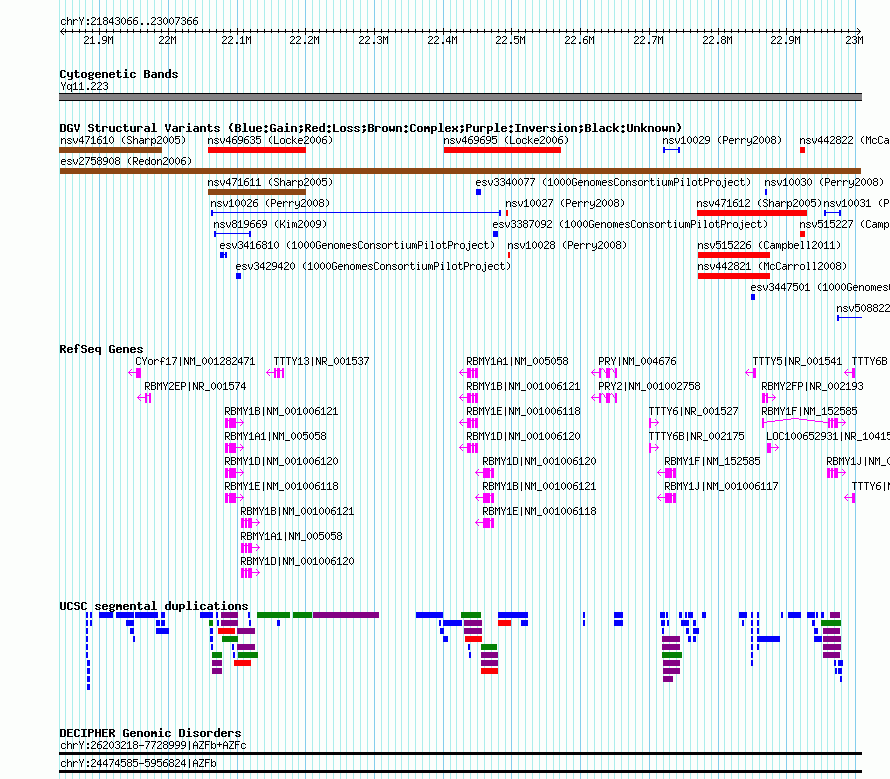Click the nsv10026 (Perry2008) long blue line
Viewport: 890px width, 779px height.
click(x=356, y=213)
